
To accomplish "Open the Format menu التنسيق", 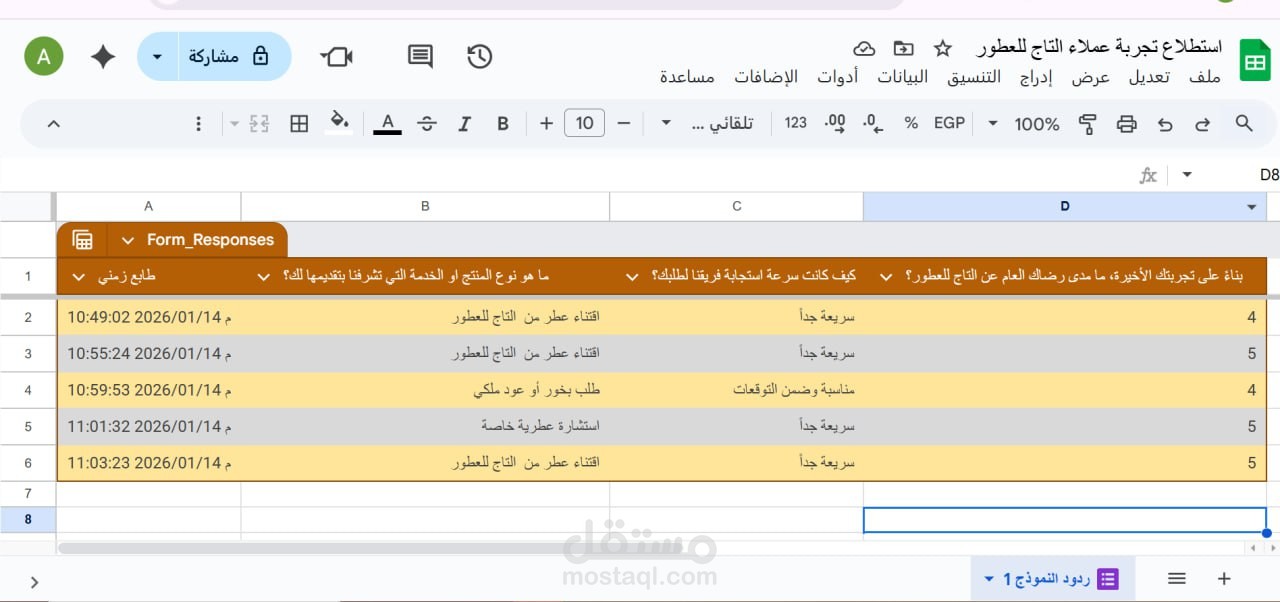I will click(x=973, y=77).
